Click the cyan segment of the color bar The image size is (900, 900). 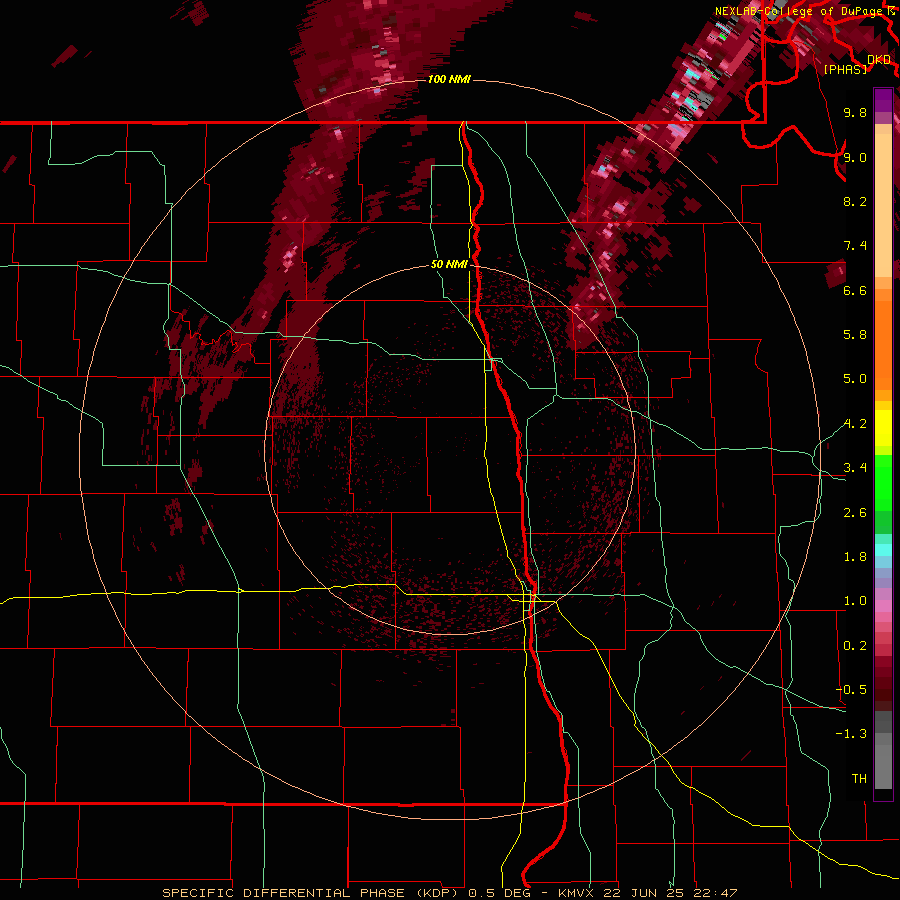883,550
